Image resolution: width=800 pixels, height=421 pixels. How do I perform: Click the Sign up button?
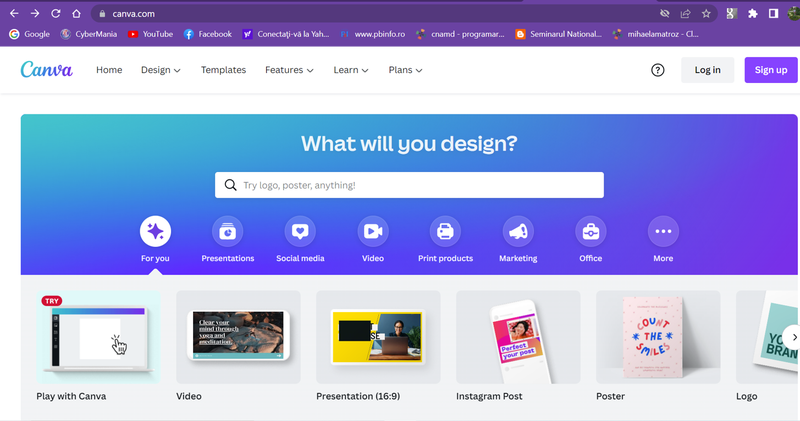(771, 70)
